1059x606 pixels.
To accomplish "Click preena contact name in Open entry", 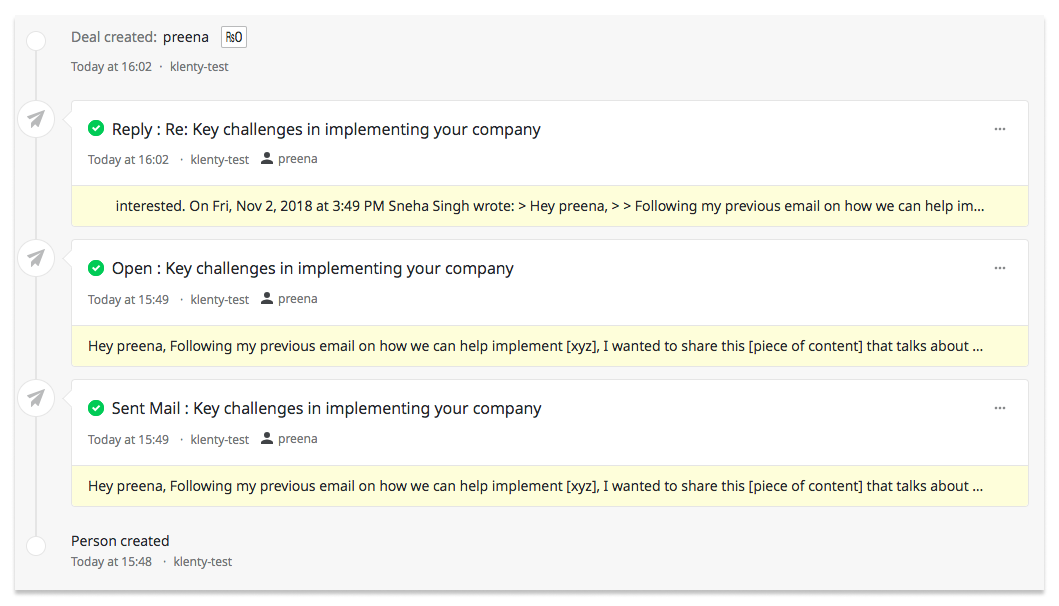I will click(x=297, y=299).
